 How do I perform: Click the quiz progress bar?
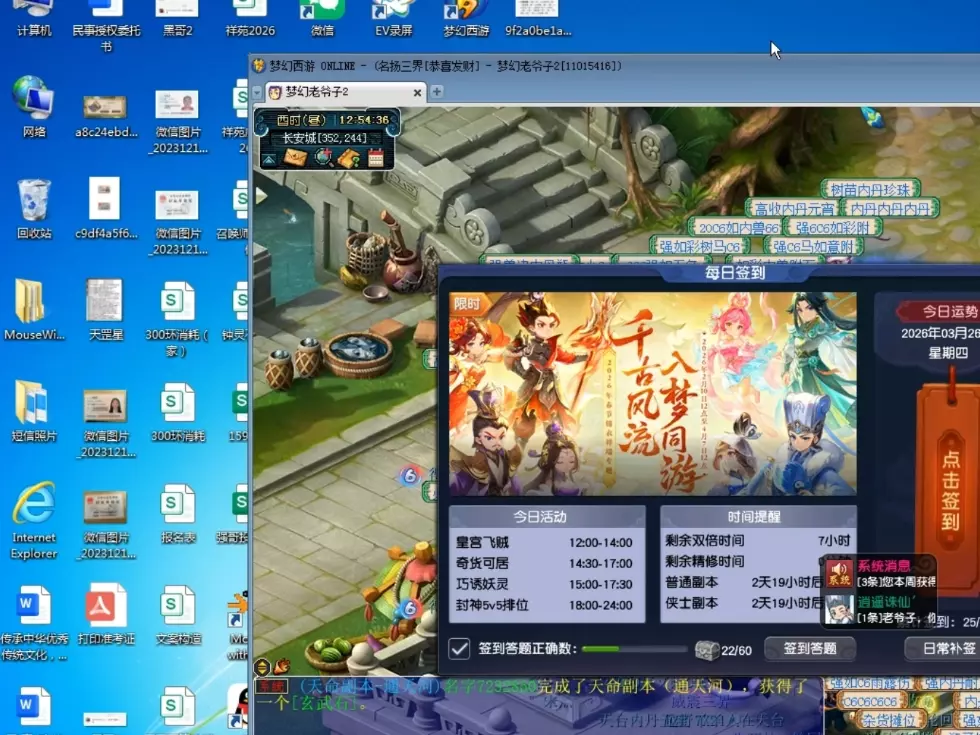click(x=634, y=649)
